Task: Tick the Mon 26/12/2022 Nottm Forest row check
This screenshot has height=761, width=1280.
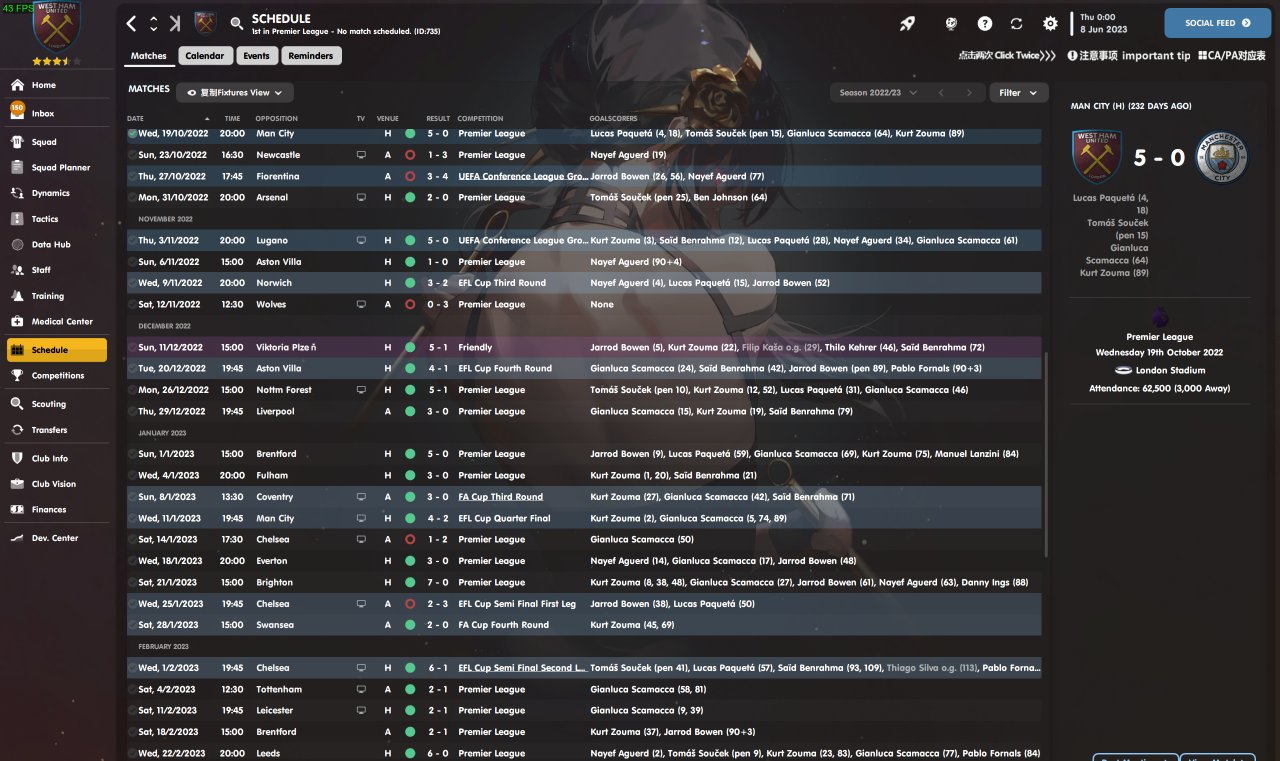Action: tap(132, 390)
